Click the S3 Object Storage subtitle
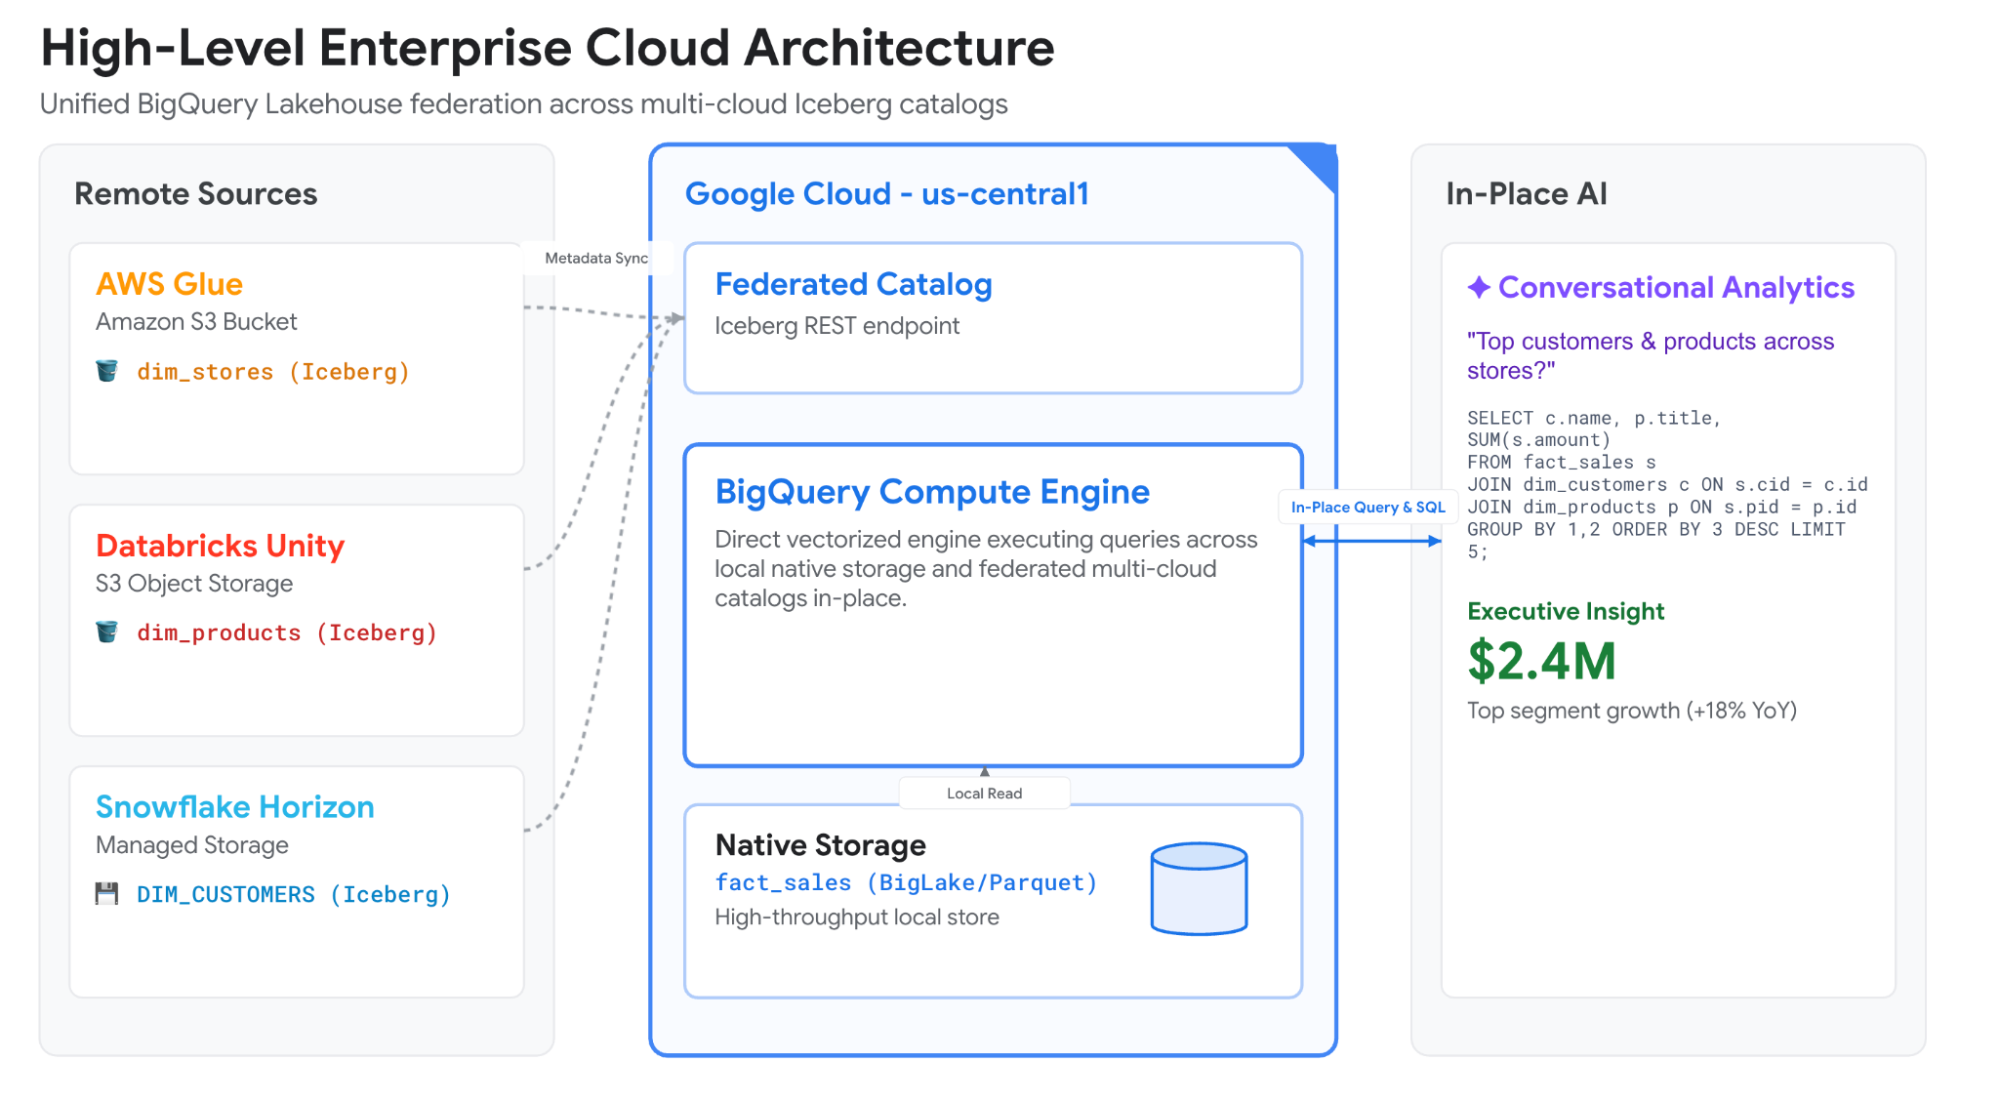 click(194, 584)
